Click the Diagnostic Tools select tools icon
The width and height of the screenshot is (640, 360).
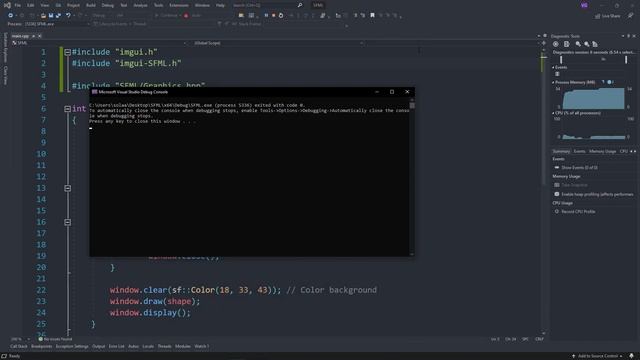567,44
